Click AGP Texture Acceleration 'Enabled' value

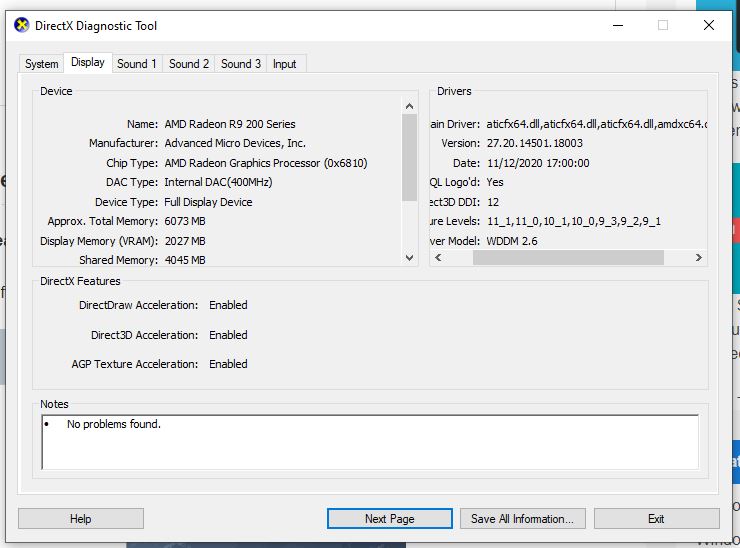(x=228, y=364)
